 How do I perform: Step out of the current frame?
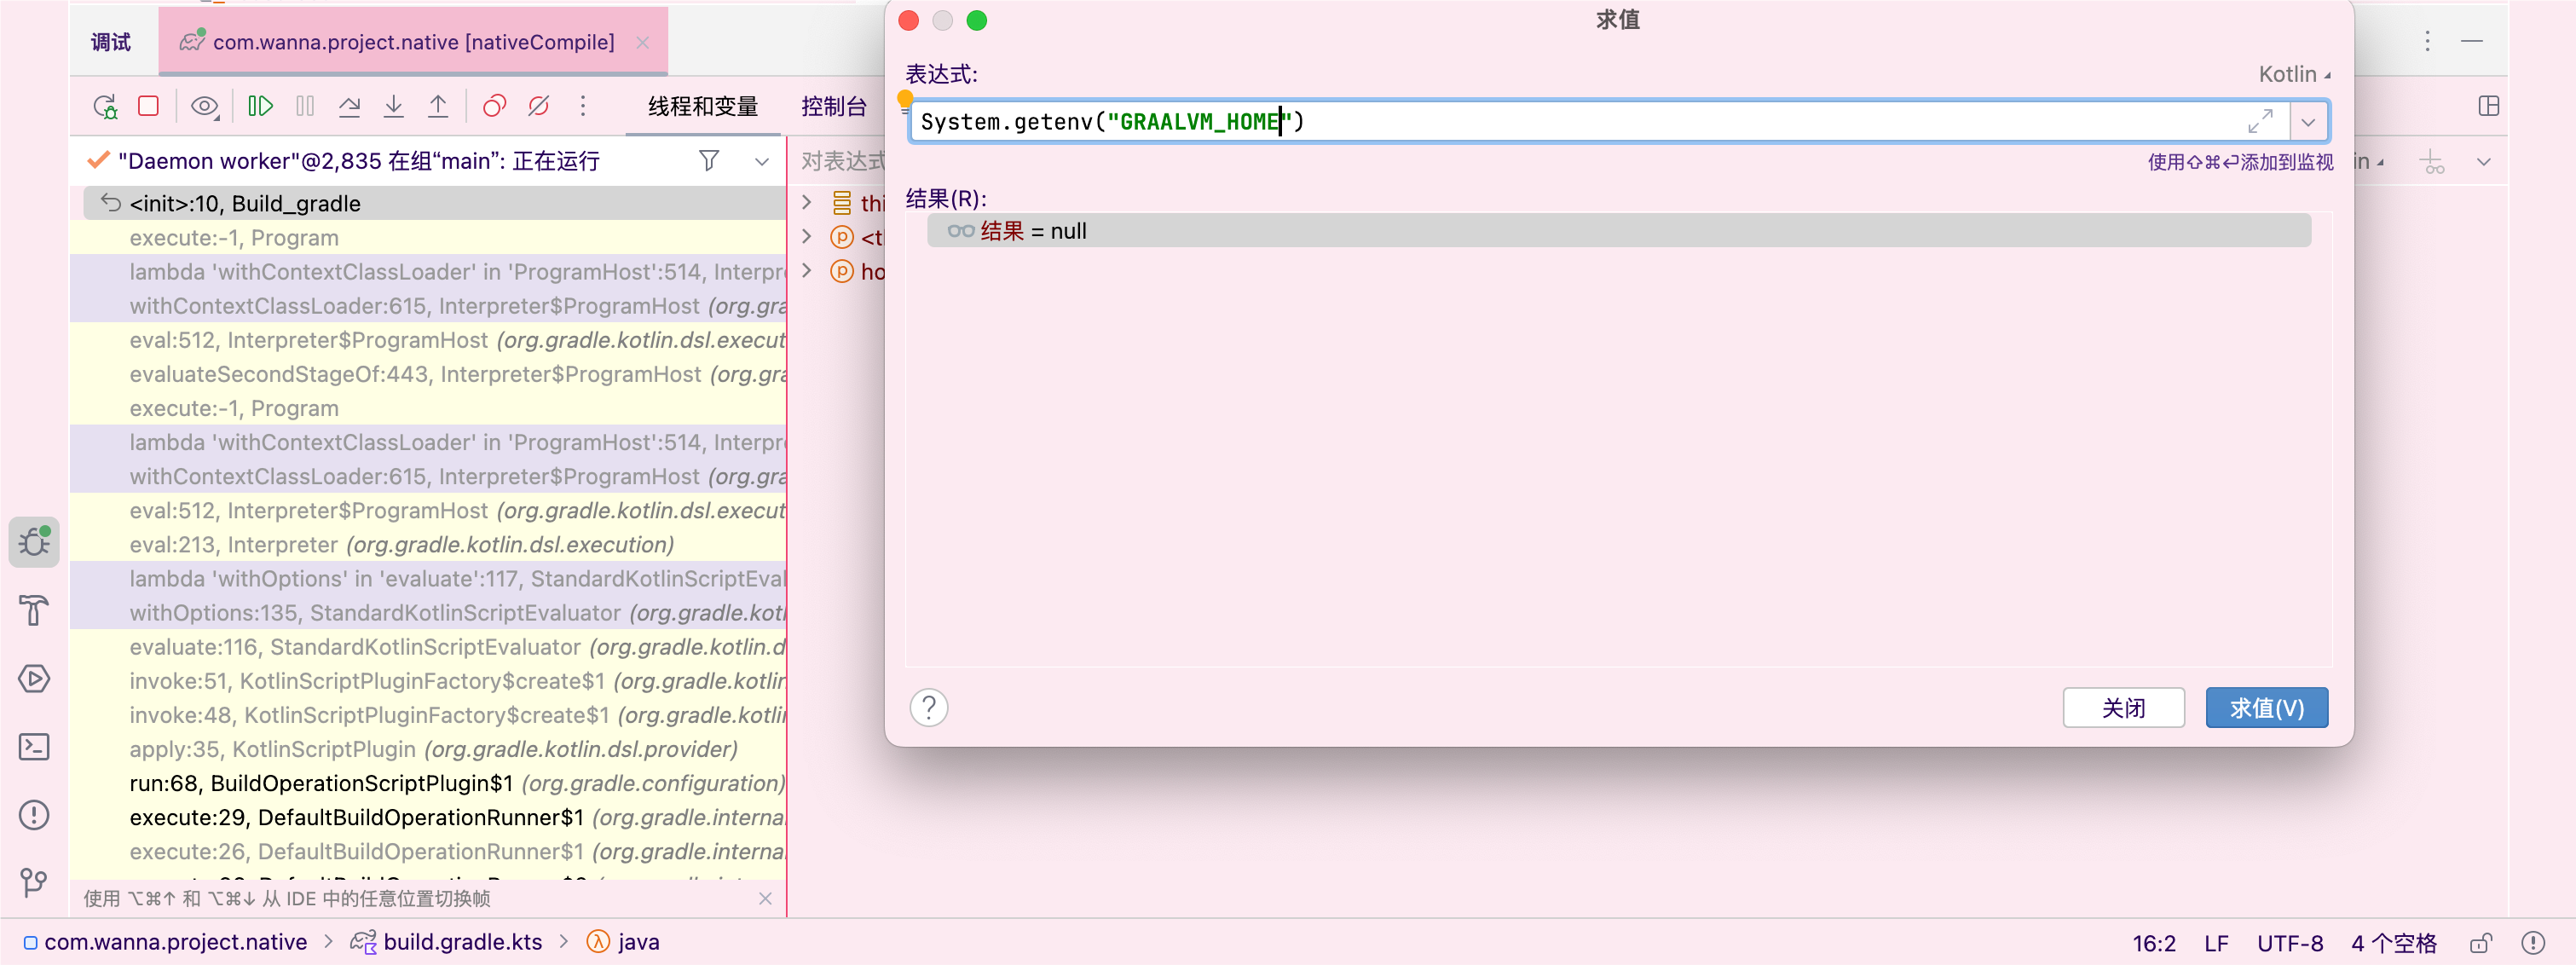click(438, 106)
